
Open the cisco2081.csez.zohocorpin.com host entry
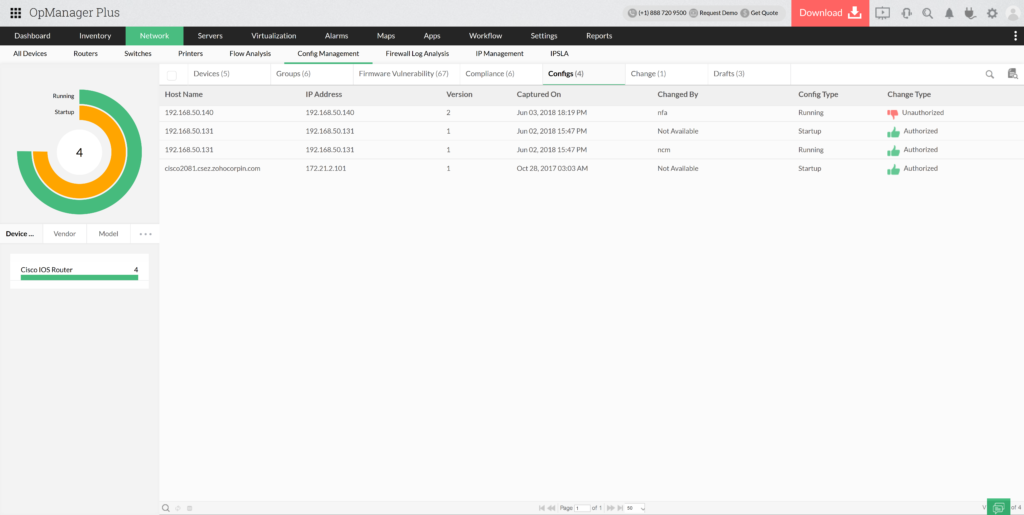212,169
